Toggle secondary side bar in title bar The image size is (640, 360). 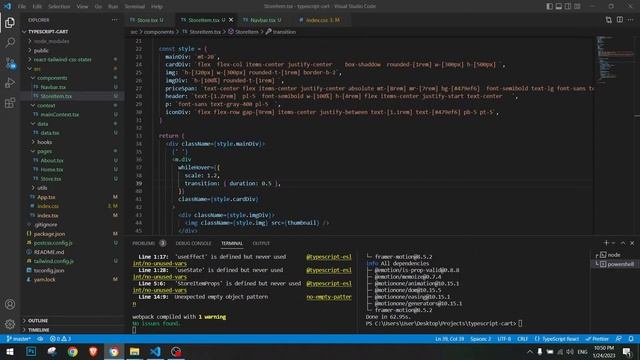pos(568,6)
